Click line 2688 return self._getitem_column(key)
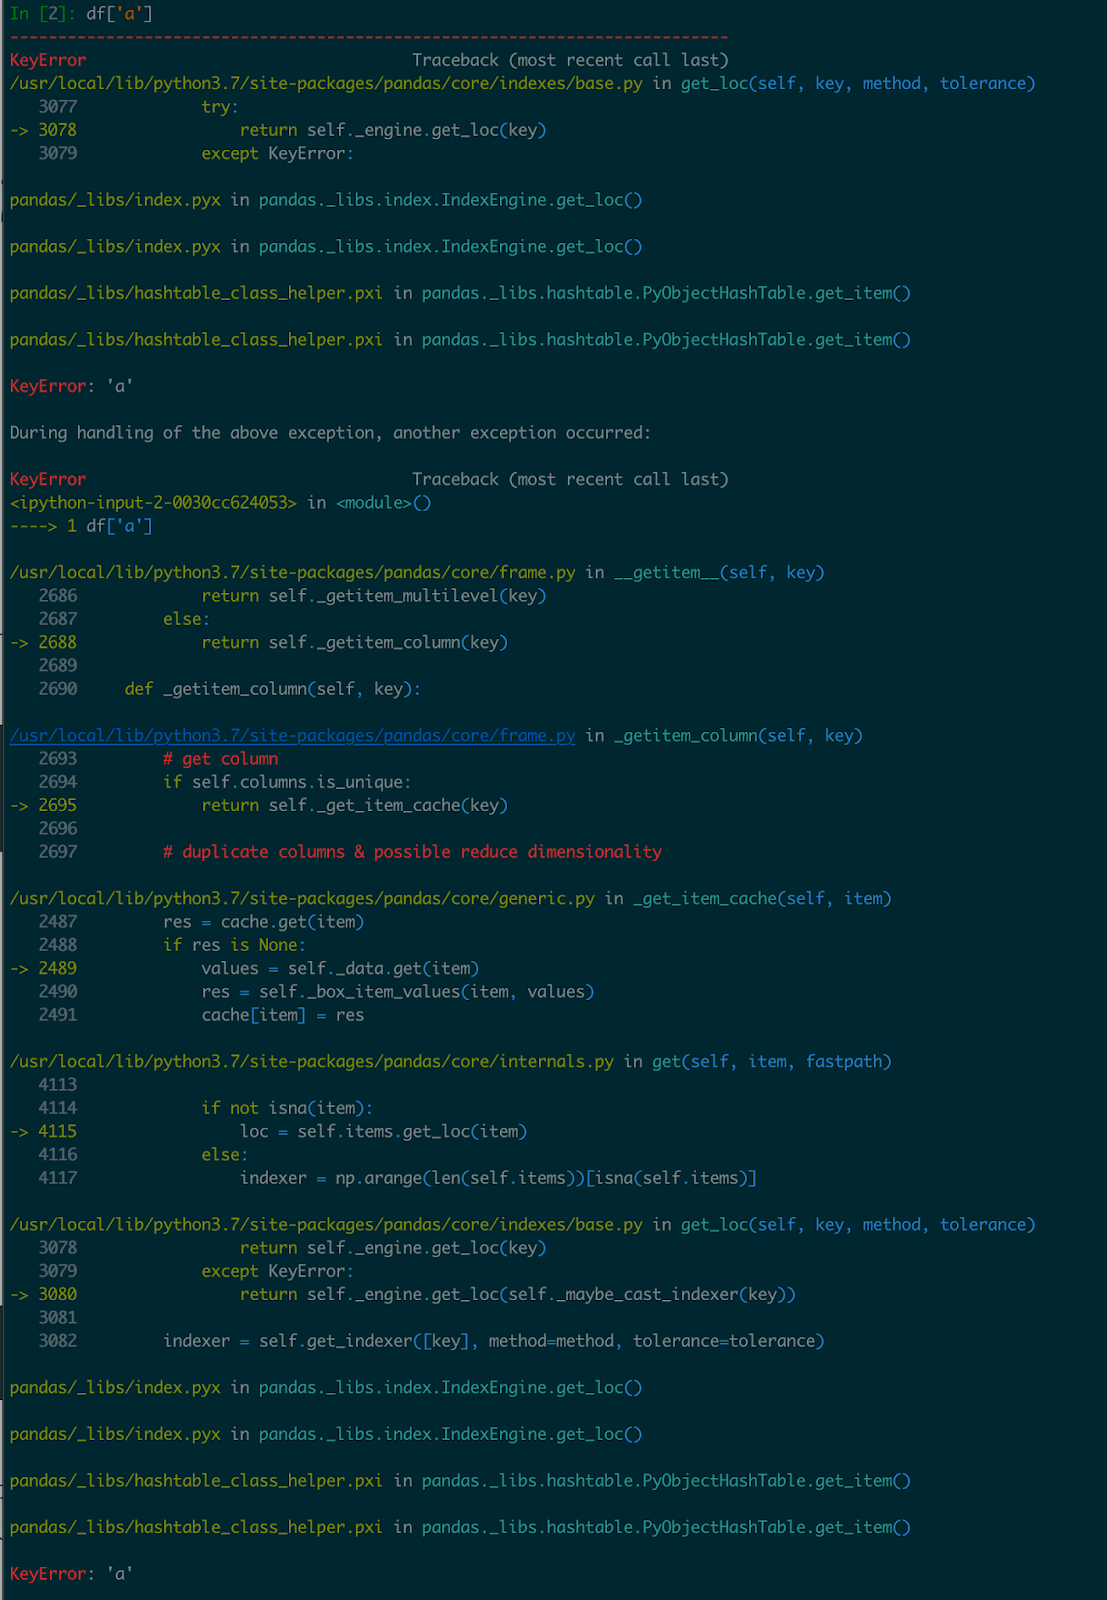 coord(259,642)
